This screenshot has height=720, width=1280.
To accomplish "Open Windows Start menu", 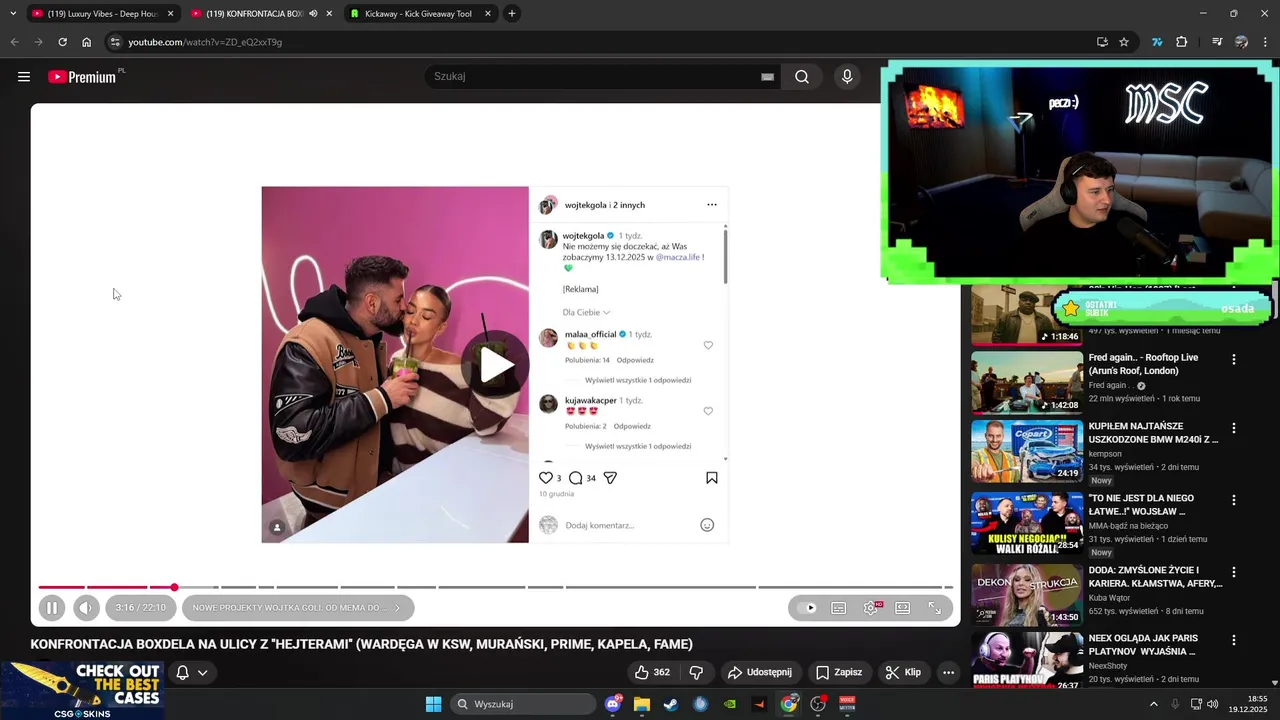I will point(433,704).
